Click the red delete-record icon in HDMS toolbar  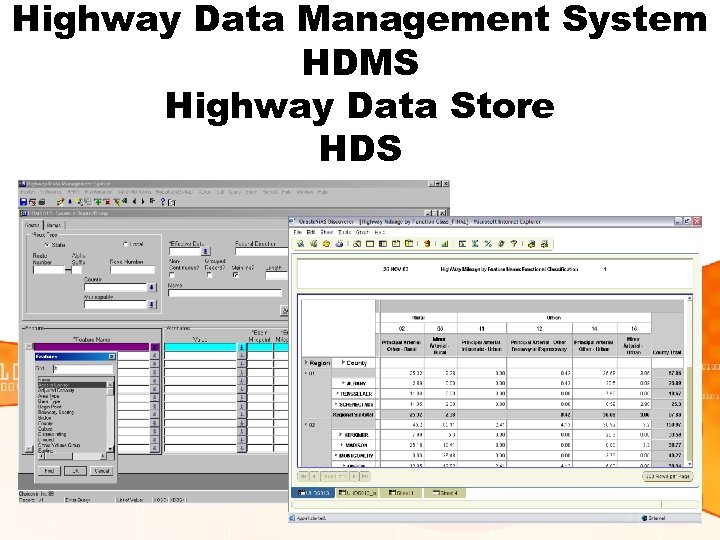click(x=107, y=202)
